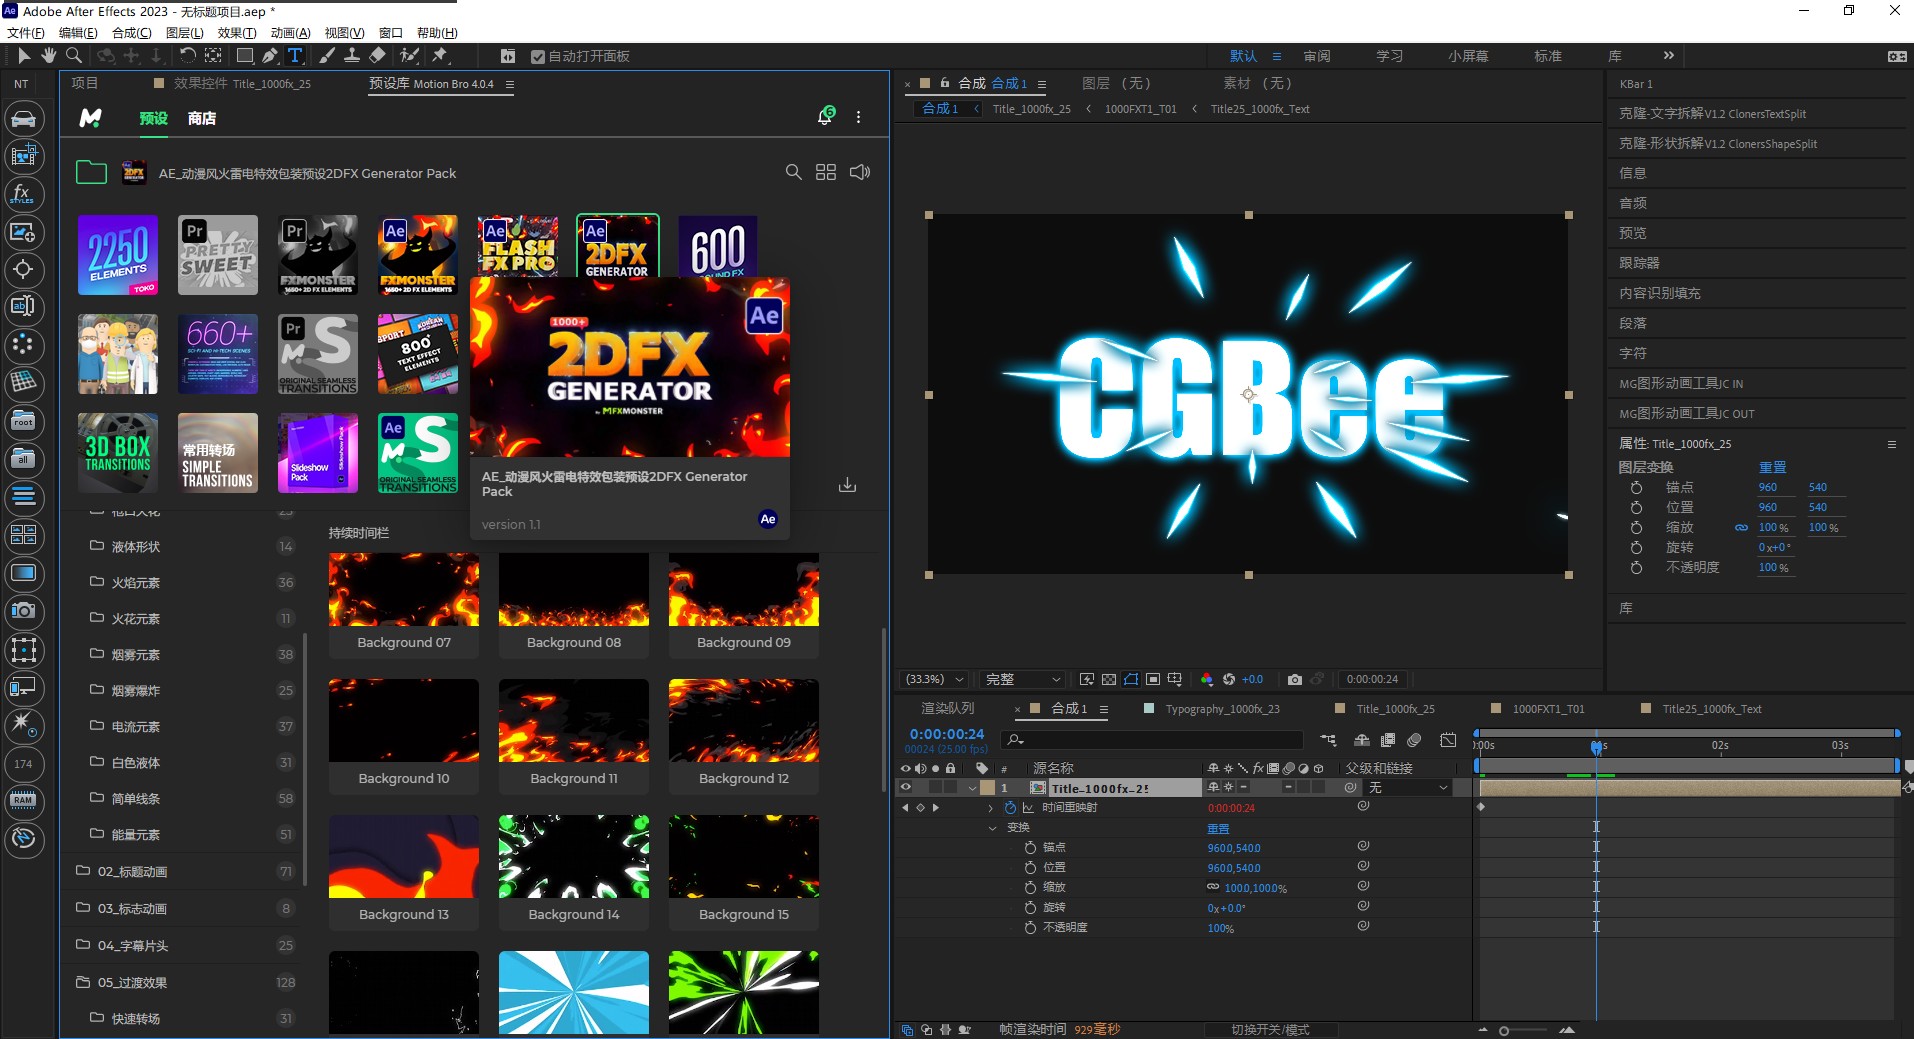The image size is (1914, 1039).
Task: Open the 文件(F) menu
Action: point(26,32)
